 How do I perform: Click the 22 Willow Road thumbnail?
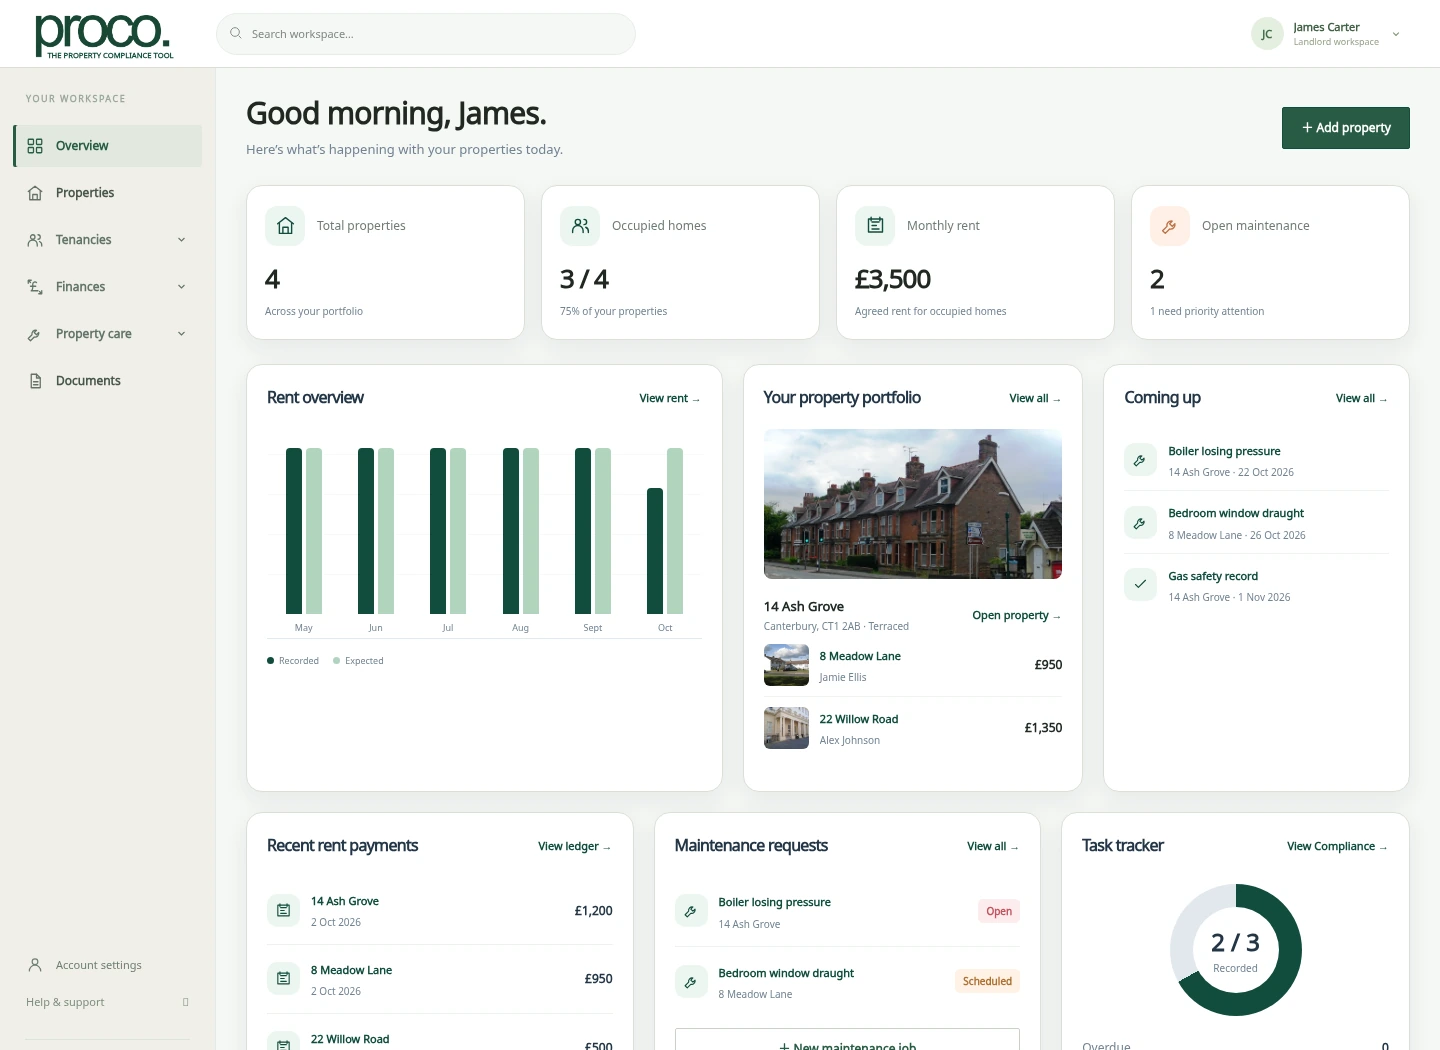pos(786,728)
